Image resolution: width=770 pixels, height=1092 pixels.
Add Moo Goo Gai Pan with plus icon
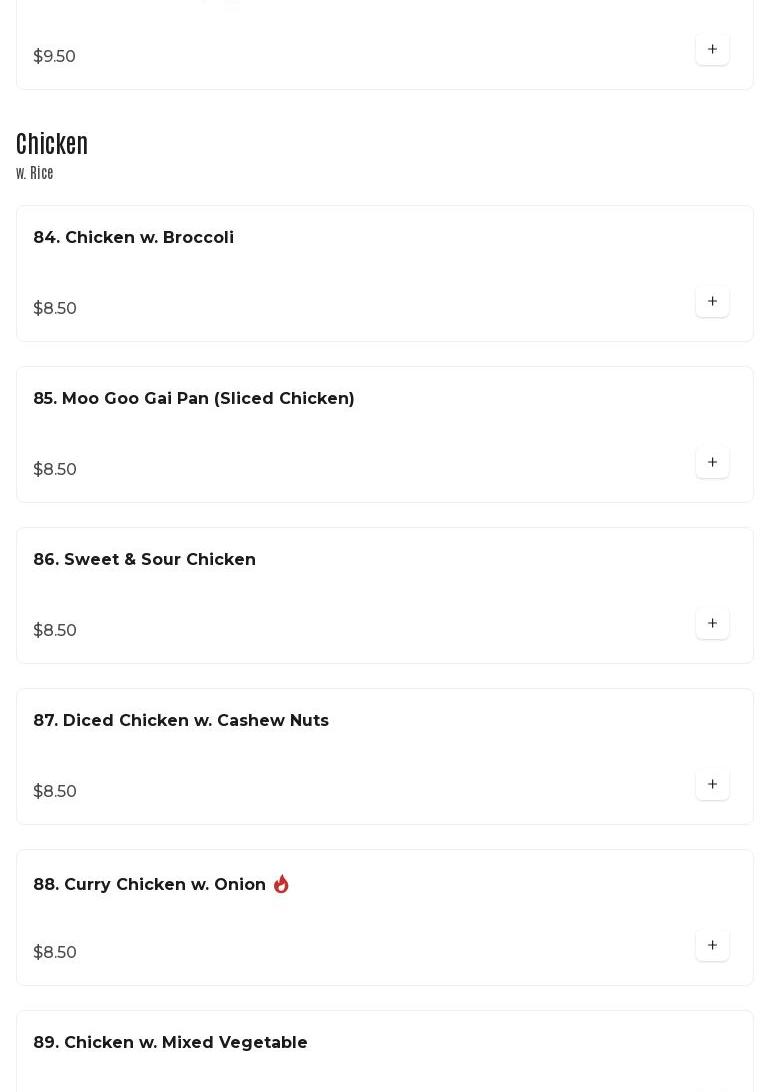(x=712, y=462)
